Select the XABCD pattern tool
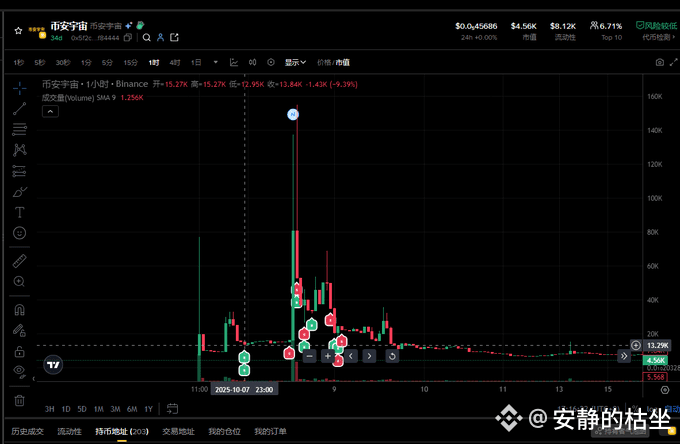Screen dimensions: 680x444 click(x=20, y=150)
